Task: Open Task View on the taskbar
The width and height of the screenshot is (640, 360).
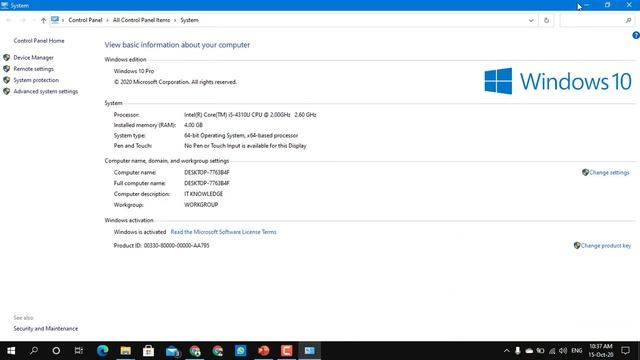Action: pyautogui.click(x=79, y=351)
